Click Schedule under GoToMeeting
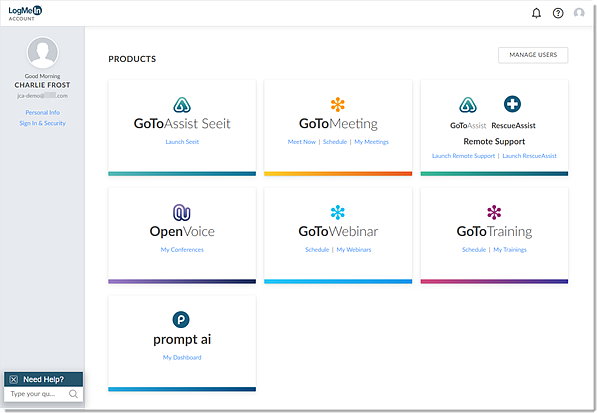Viewport: 597px width, 413px height. coord(335,142)
